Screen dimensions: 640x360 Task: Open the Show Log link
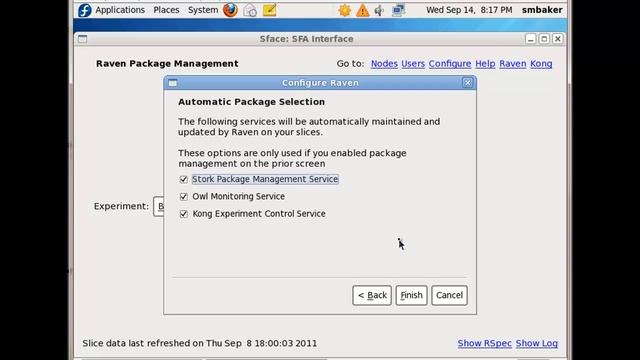pyautogui.click(x=537, y=343)
